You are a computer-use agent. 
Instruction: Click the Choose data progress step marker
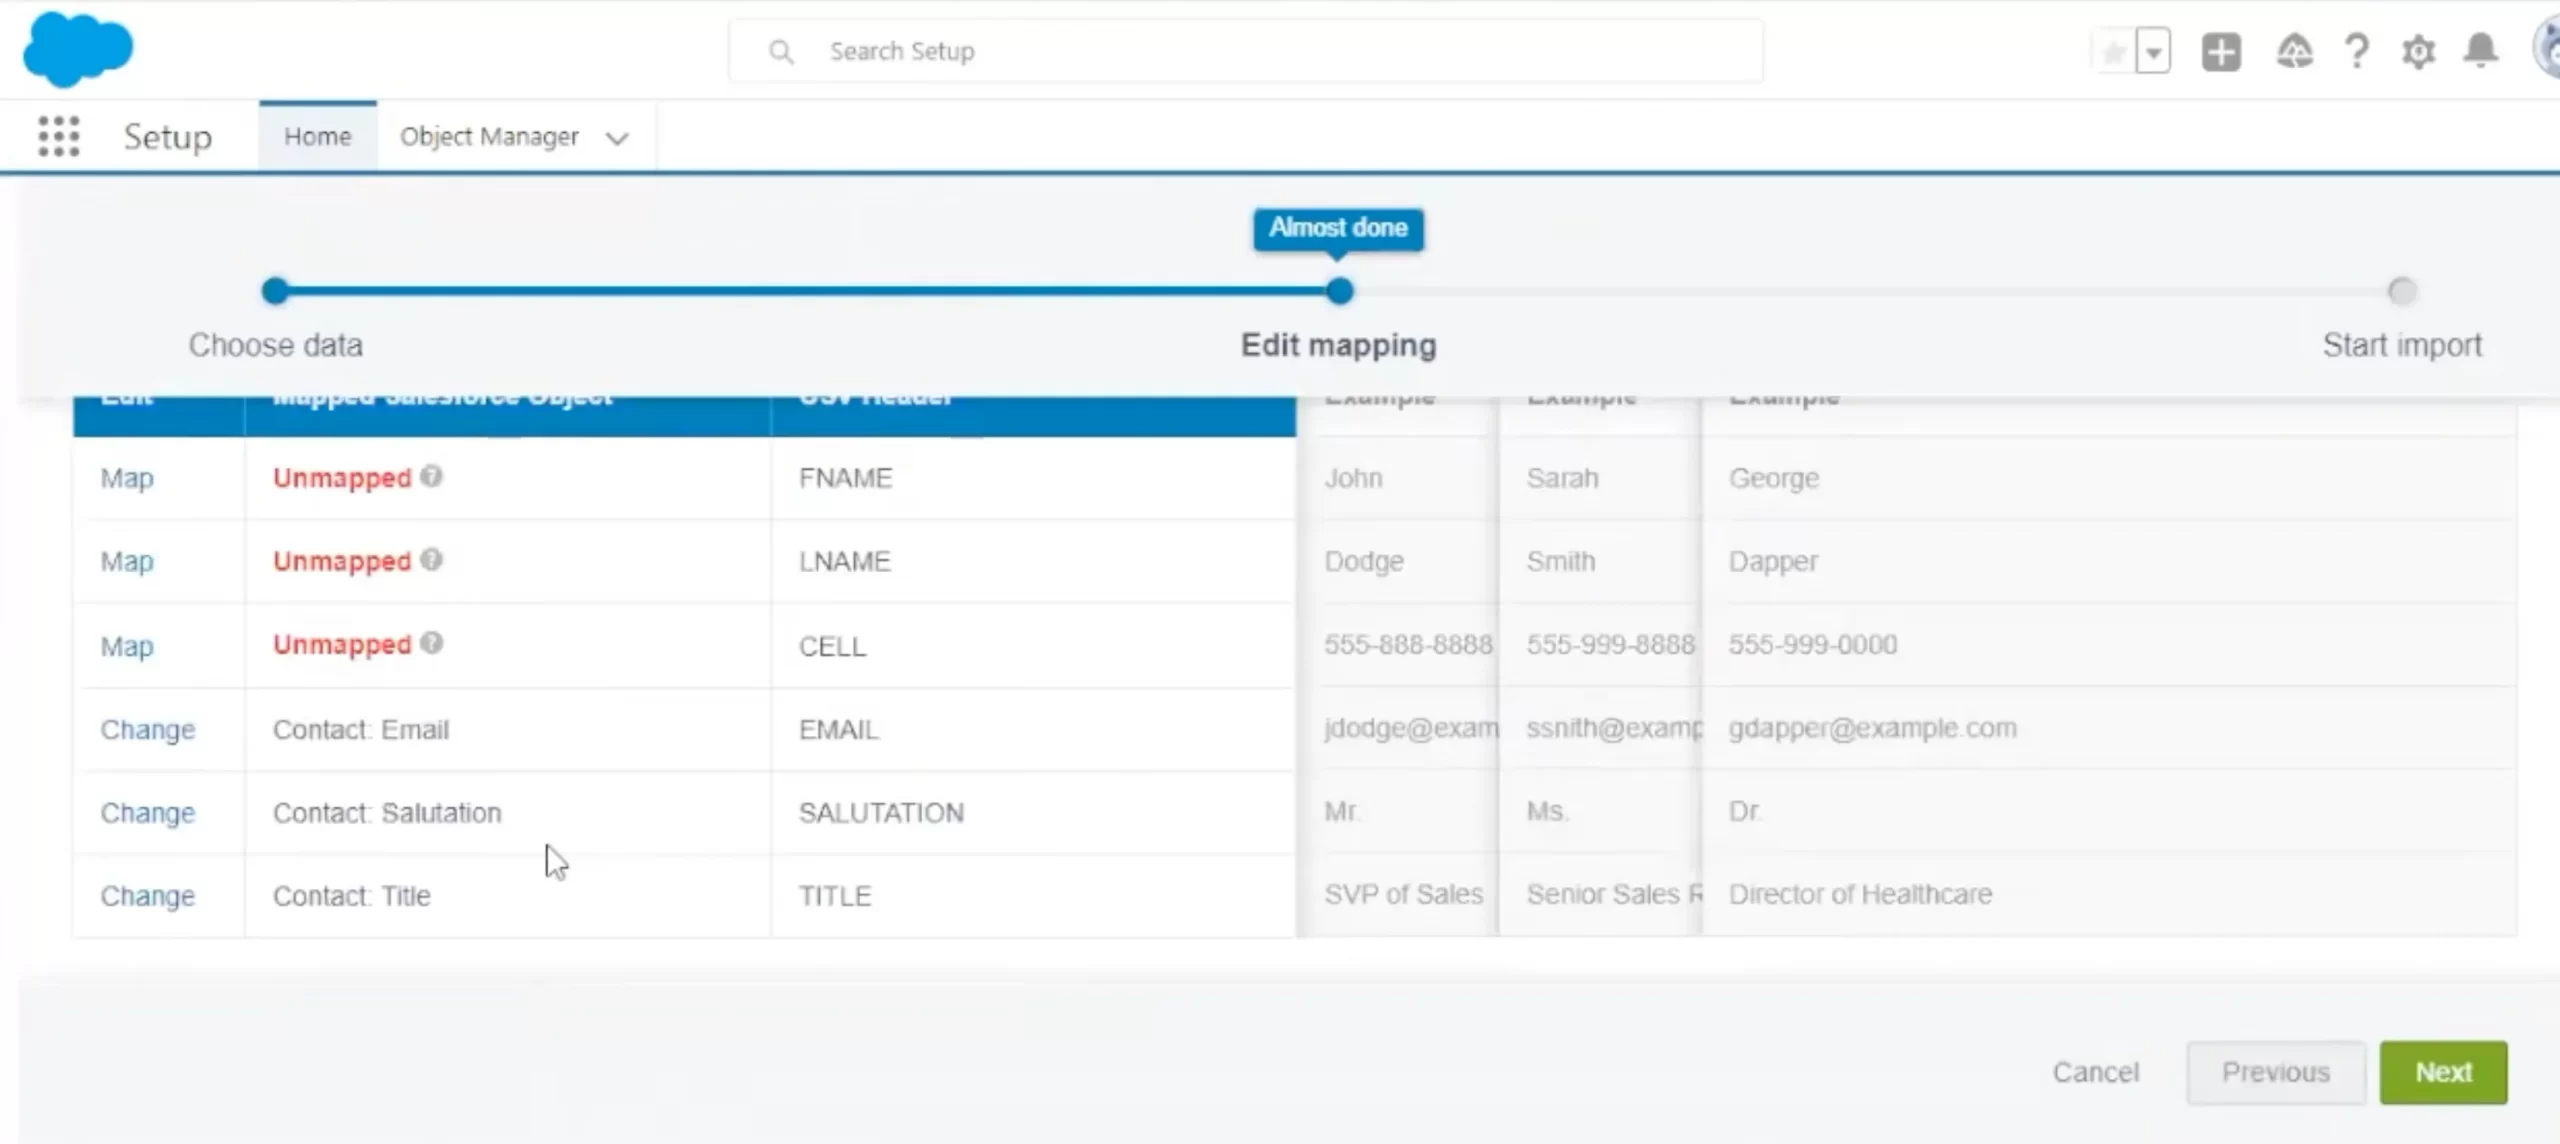pos(275,291)
